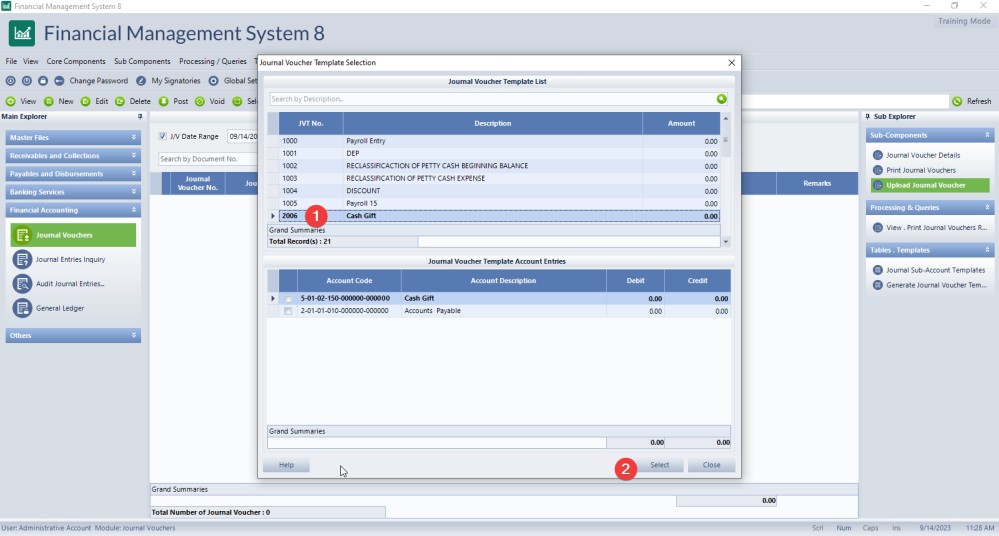
Task: Check the box for the Accounts Payable entry
Action: [x=288, y=311]
